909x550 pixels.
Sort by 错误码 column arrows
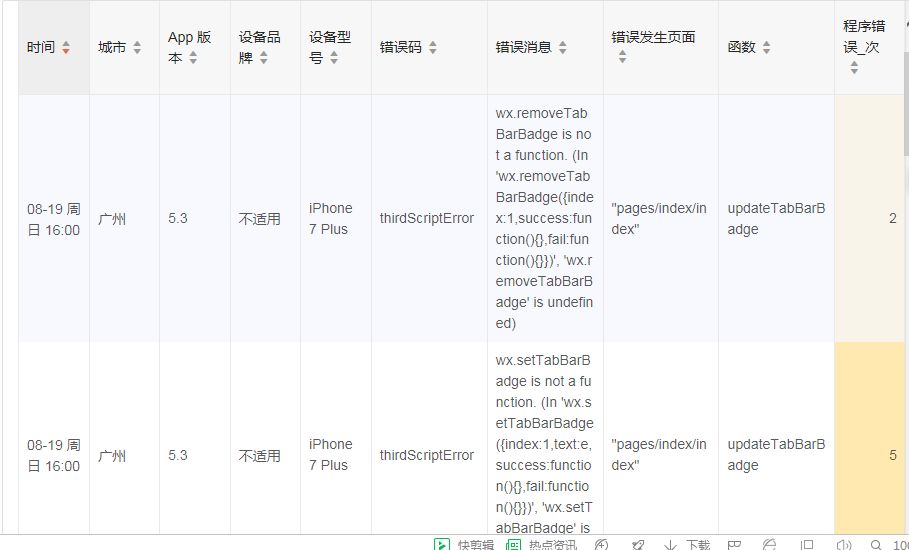[432, 48]
